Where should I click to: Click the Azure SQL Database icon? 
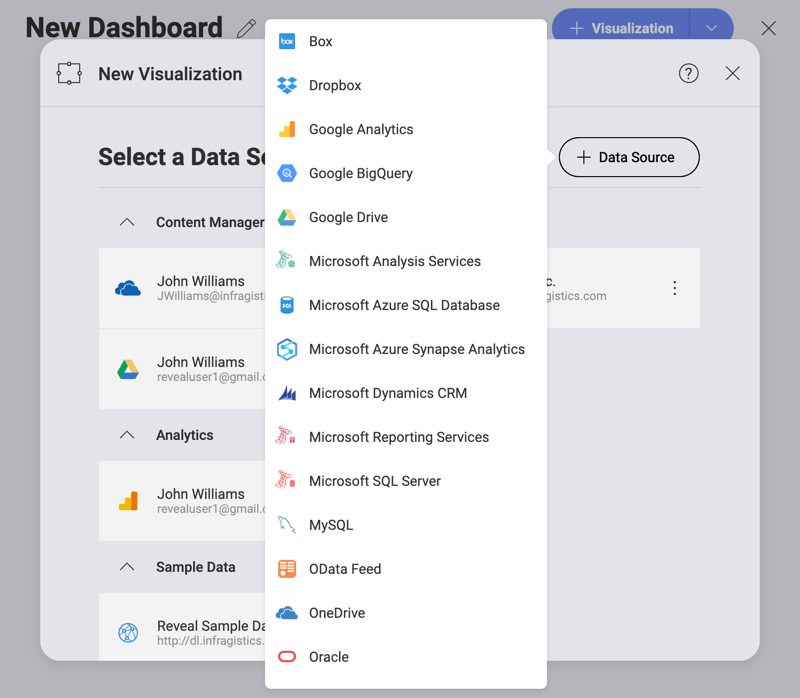coord(287,305)
